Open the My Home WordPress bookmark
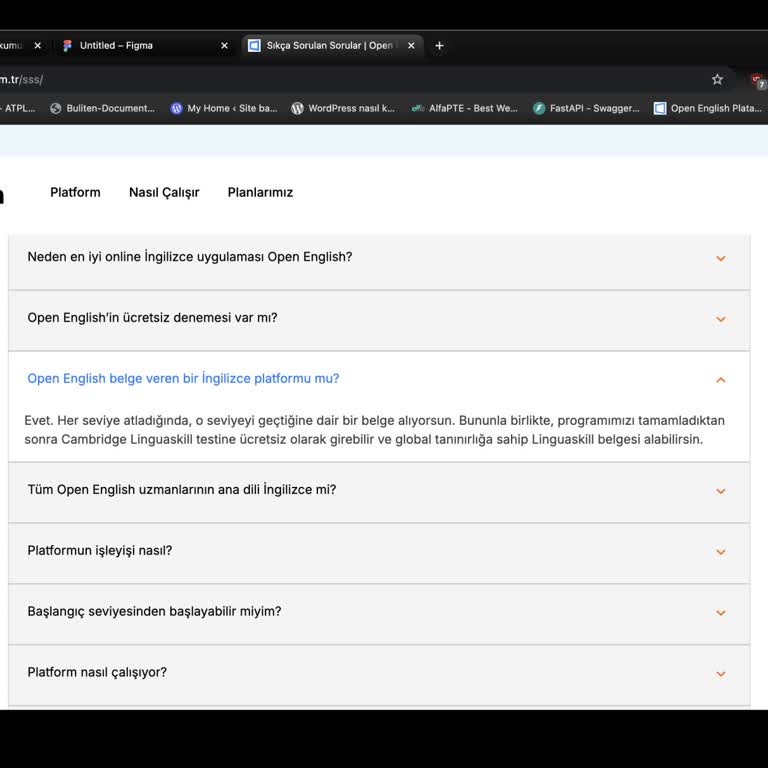 click(x=224, y=108)
